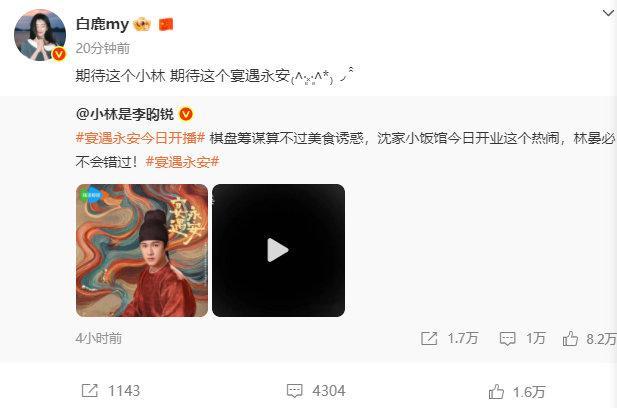Screen dimensions: 617x408
Task: Open the 4304 comments icon
Action: (294, 391)
